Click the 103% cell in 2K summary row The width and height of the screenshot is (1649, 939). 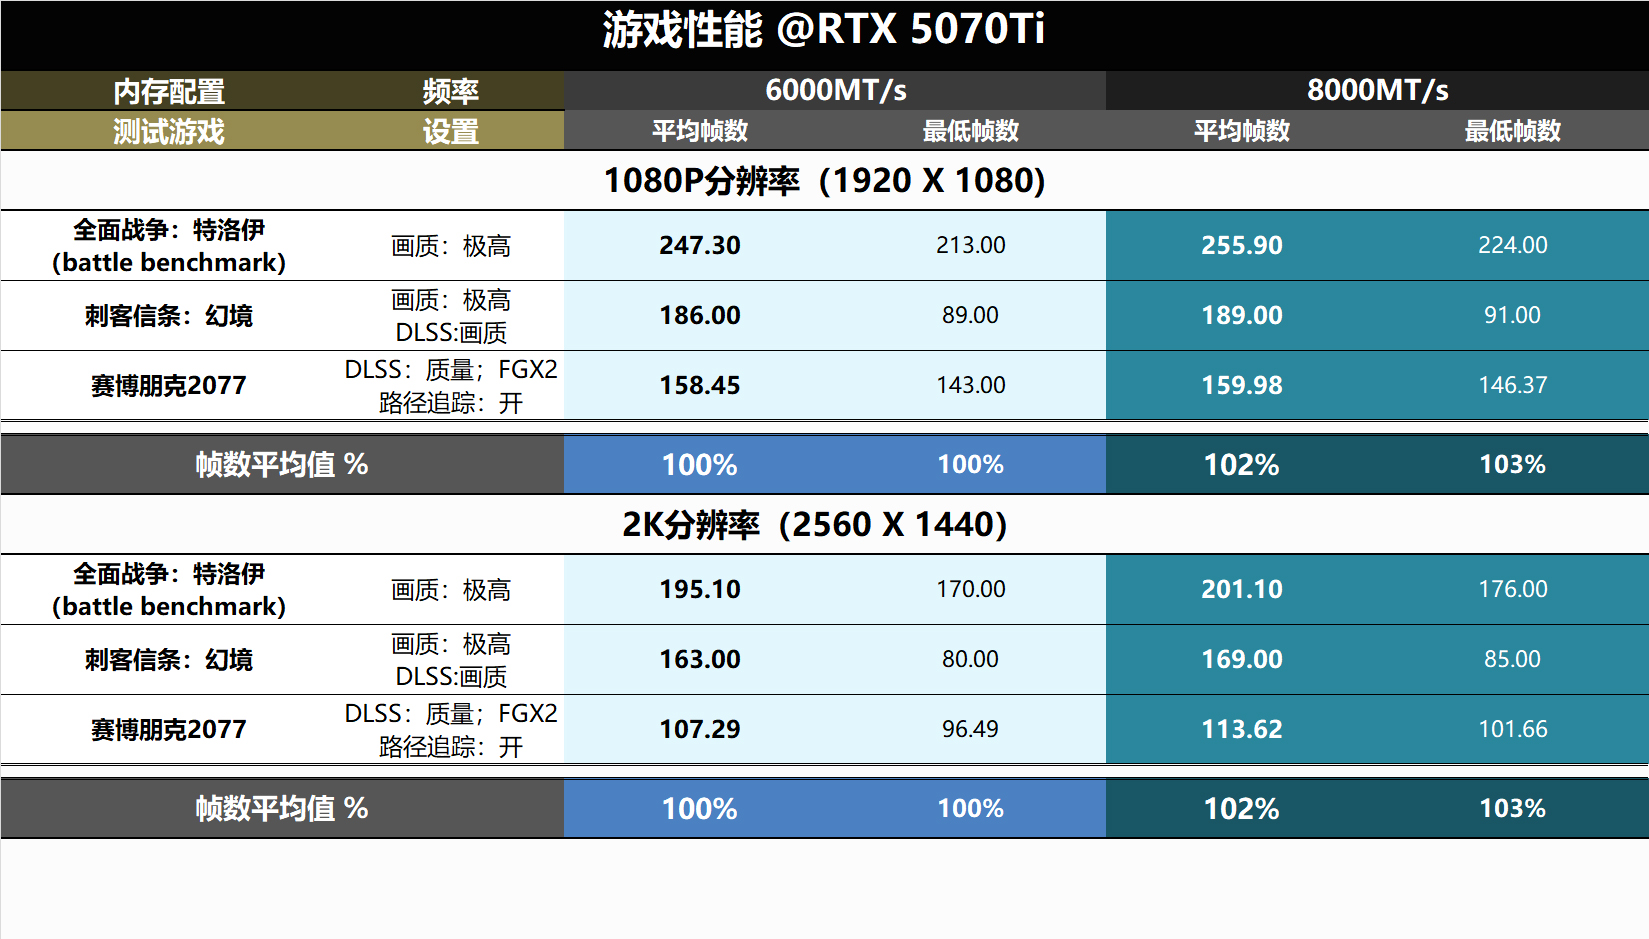click(1513, 808)
